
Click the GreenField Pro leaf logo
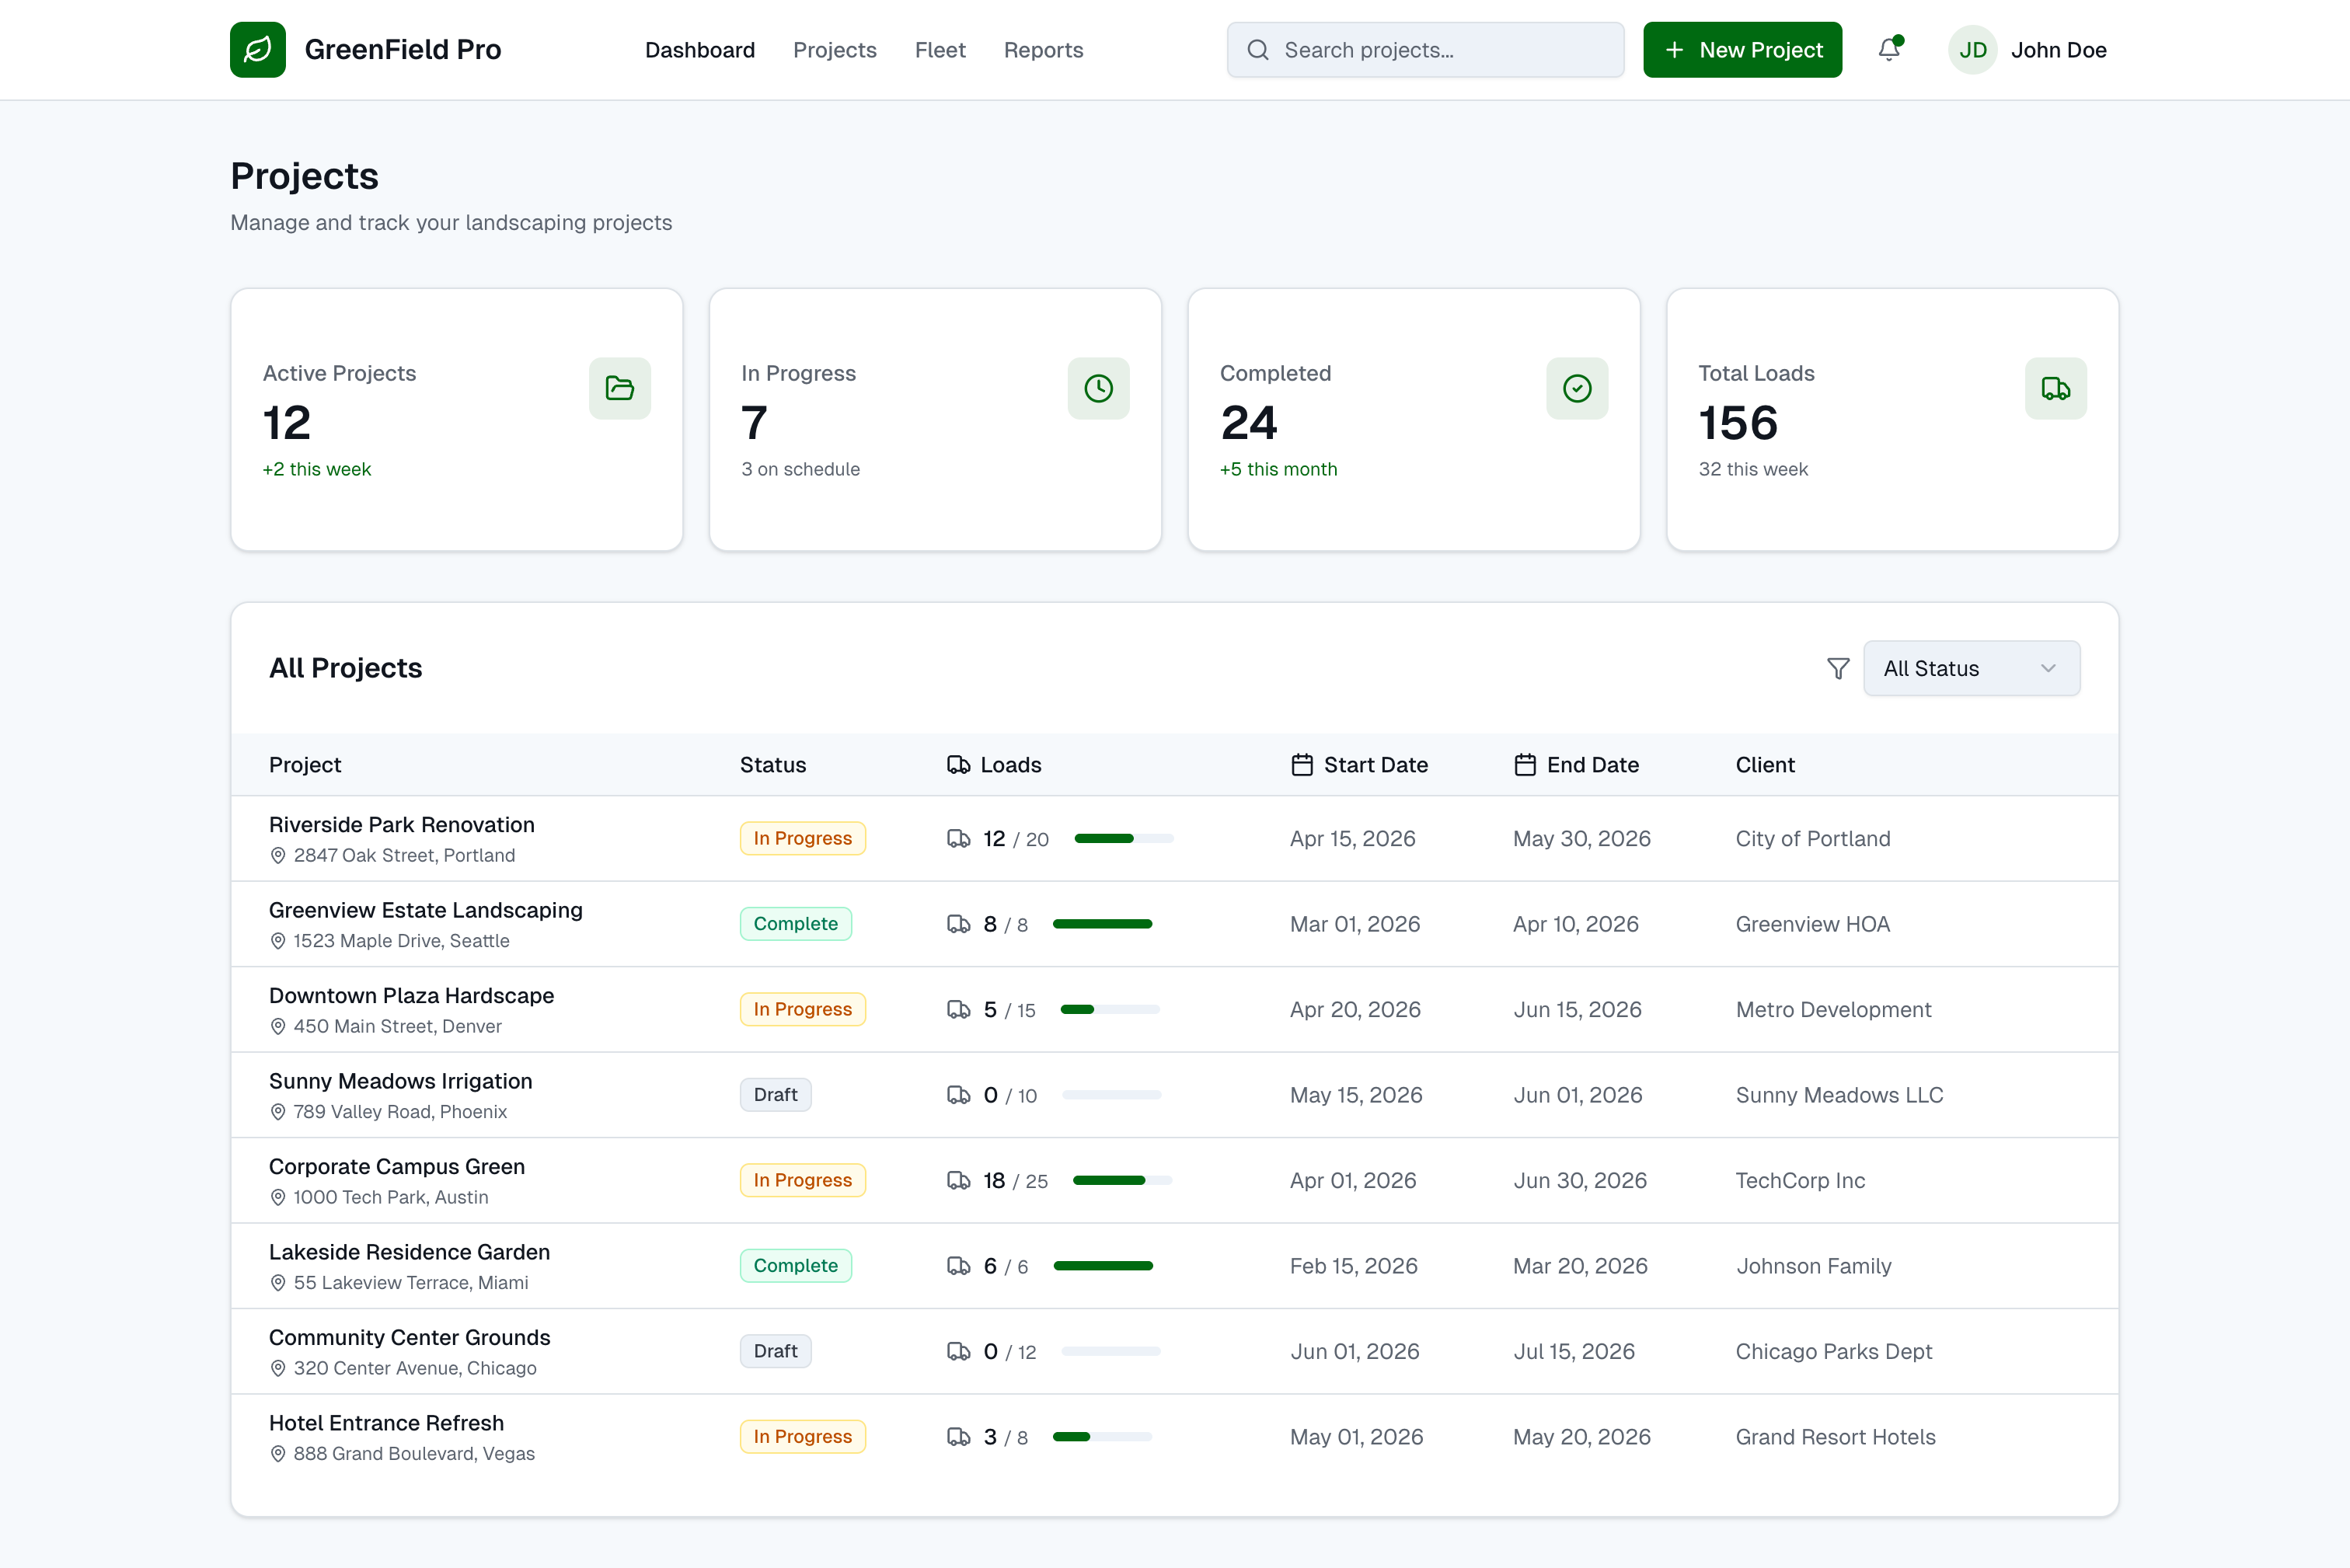[257, 49]
